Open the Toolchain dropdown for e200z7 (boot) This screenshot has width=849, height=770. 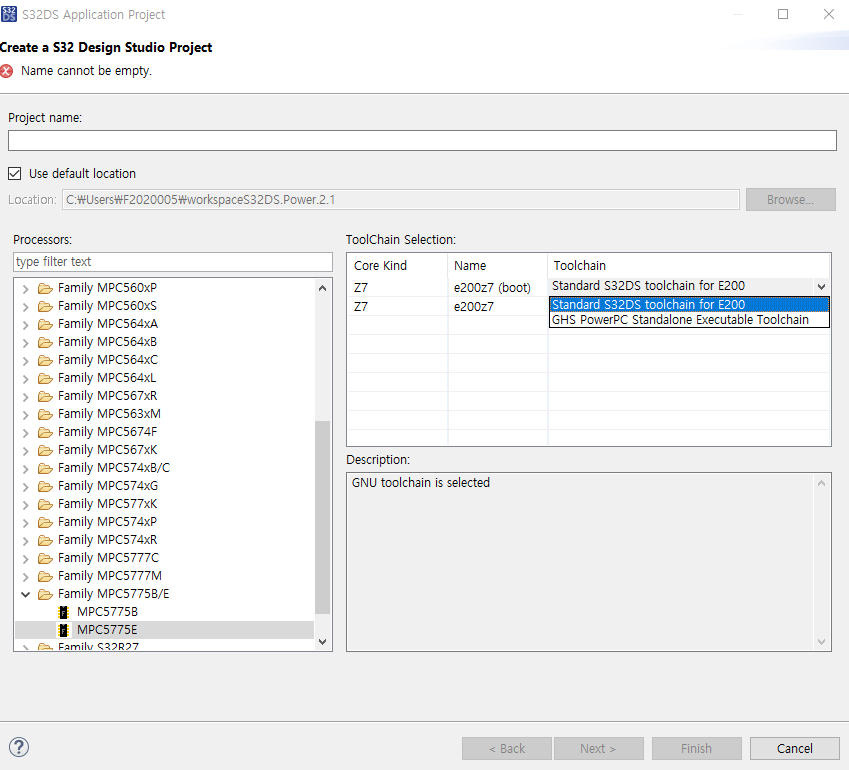[x=822, y=288]
